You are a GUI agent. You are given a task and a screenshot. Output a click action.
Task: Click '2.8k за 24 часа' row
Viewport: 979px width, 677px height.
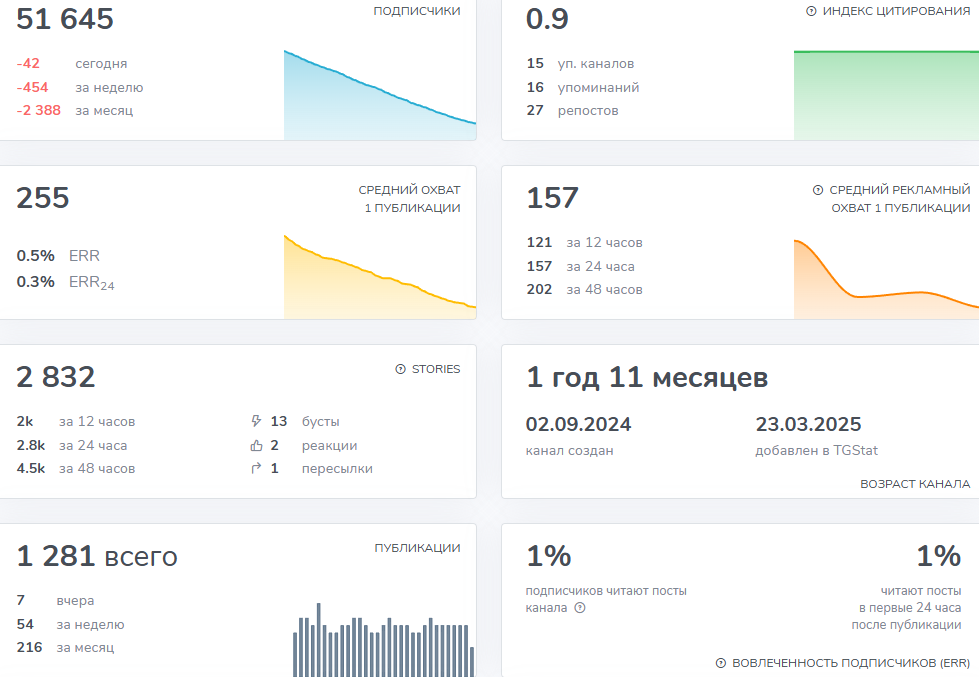[x=72, y=445]
